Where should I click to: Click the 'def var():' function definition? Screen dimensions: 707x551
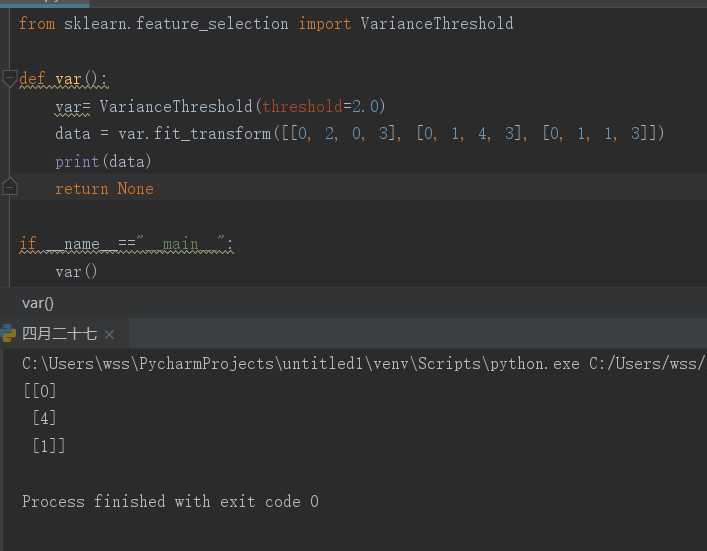click(x=64, y=79)
